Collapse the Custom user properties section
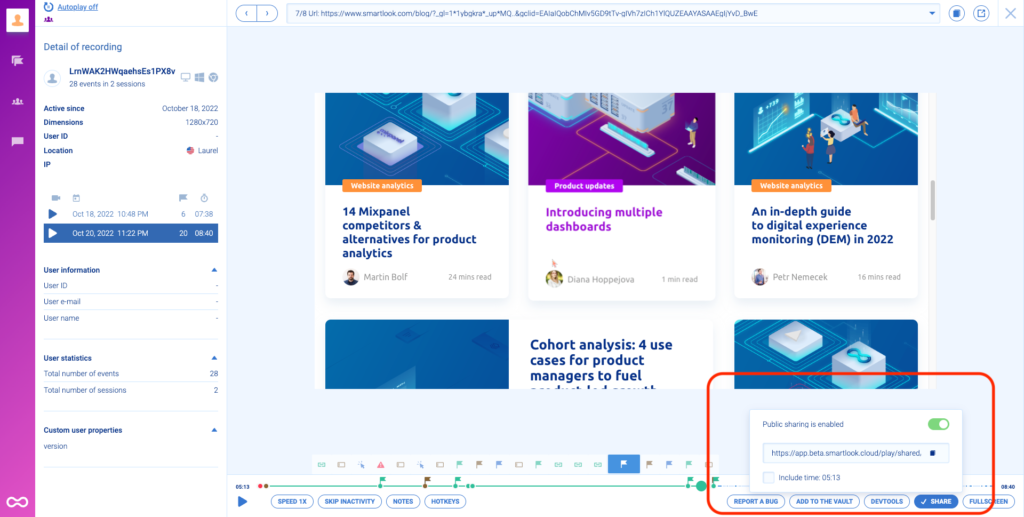The width and height of the screenshot is (1024, 517). 214,430
